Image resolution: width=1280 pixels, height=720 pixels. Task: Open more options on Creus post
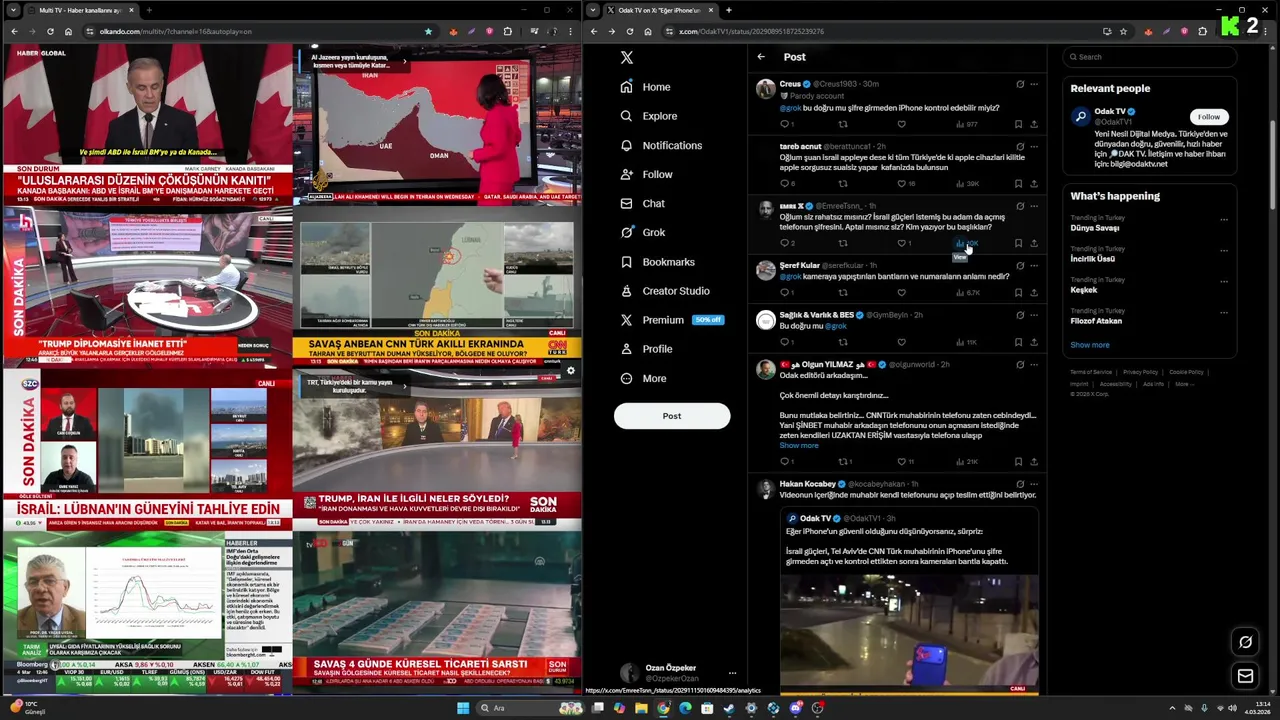click(x=1034, y=84)
